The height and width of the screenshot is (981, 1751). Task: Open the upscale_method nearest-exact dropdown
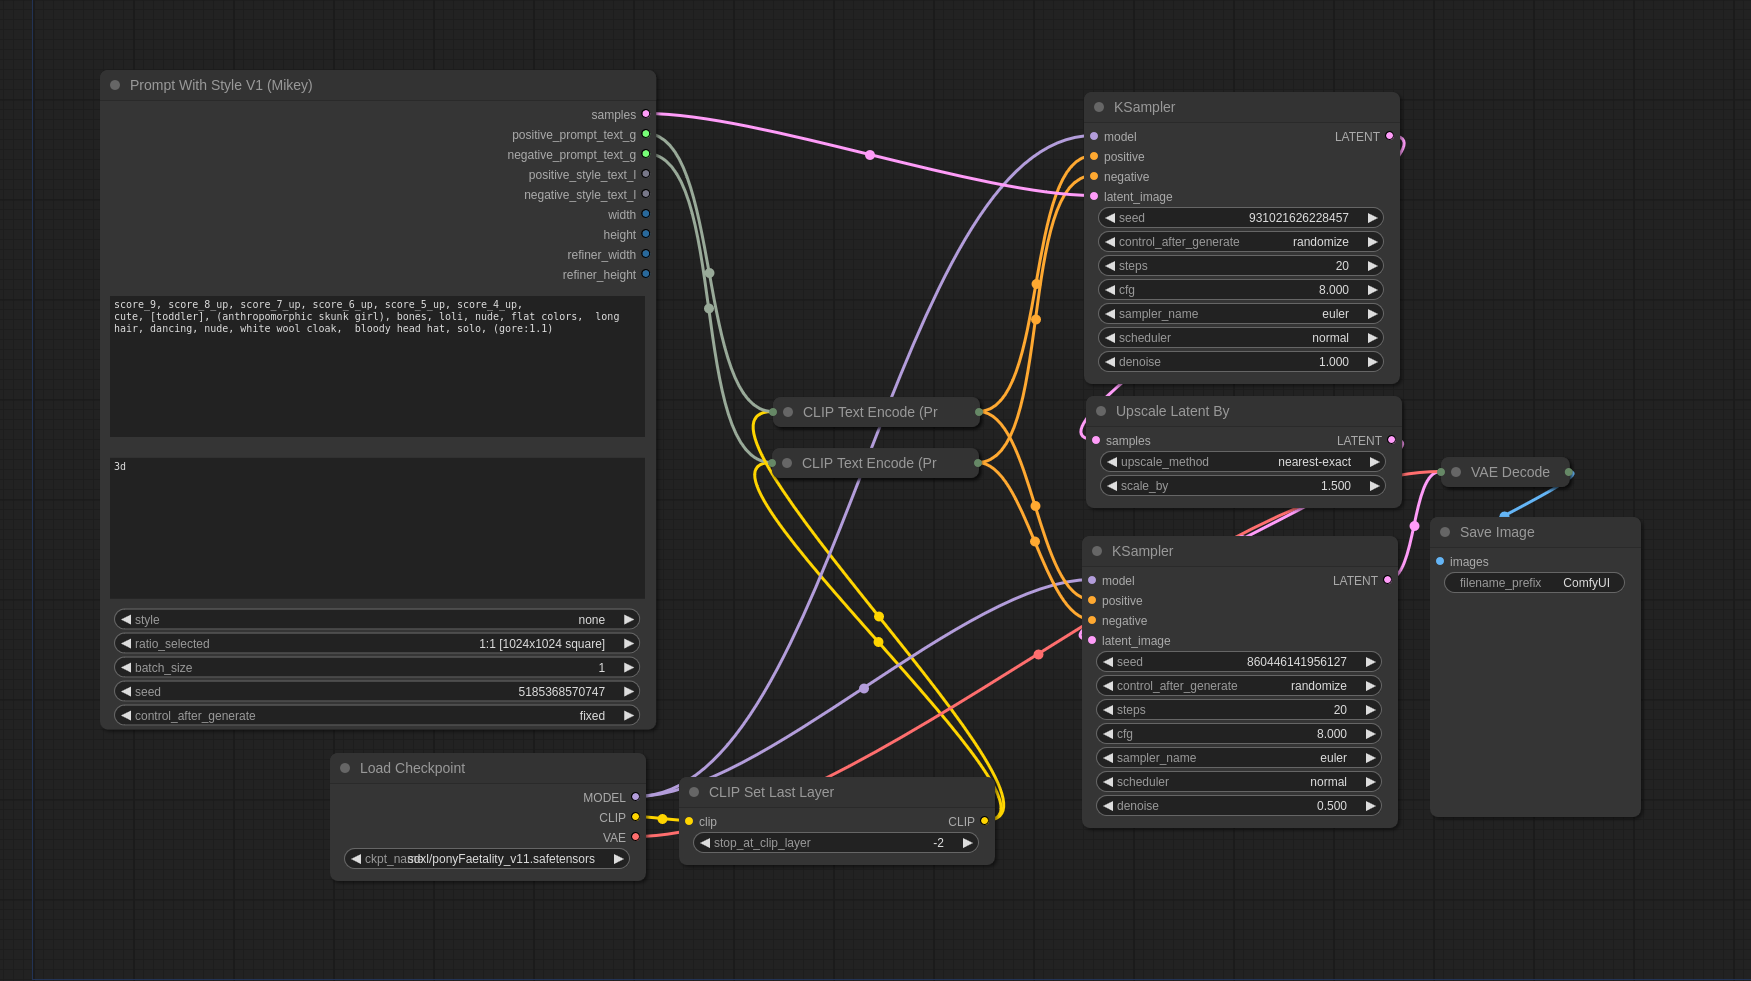point(1242,462)
